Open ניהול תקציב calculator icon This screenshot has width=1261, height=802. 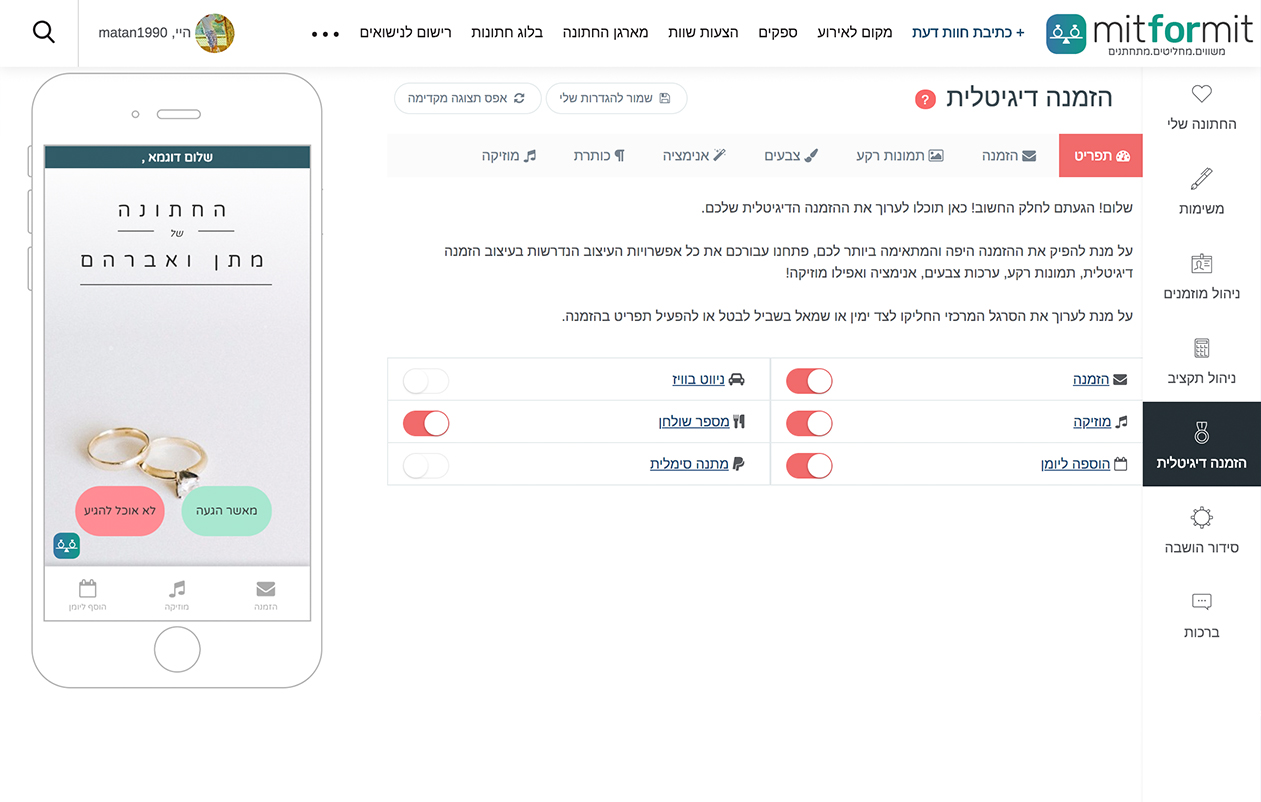(x=1202, y=348)
